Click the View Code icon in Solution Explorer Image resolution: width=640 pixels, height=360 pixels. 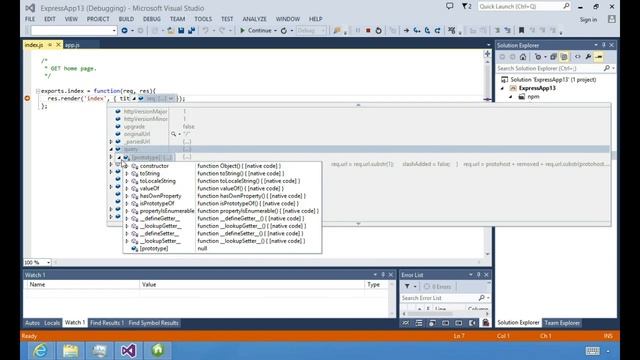(578, 57)
